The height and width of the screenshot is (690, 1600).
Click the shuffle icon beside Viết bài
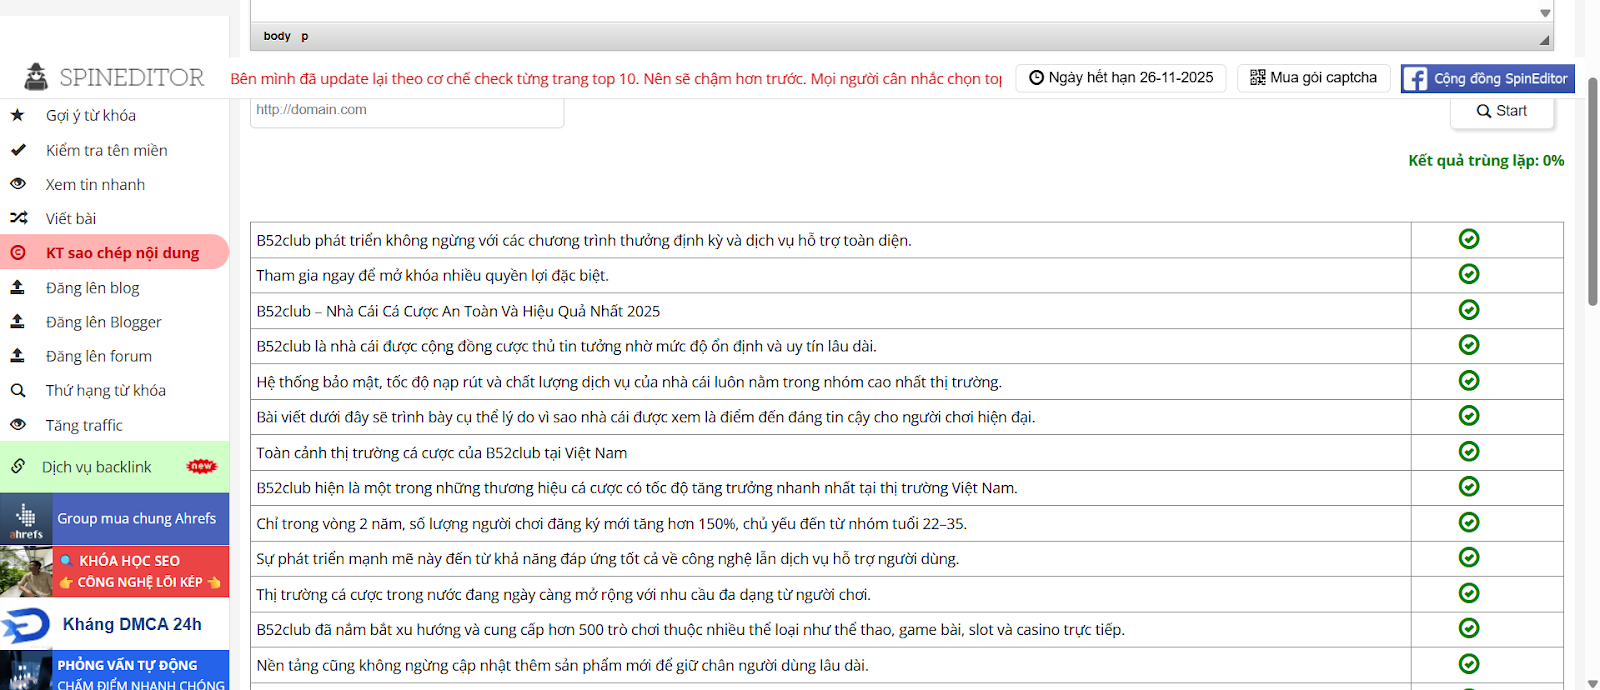(x=18, y=218)
